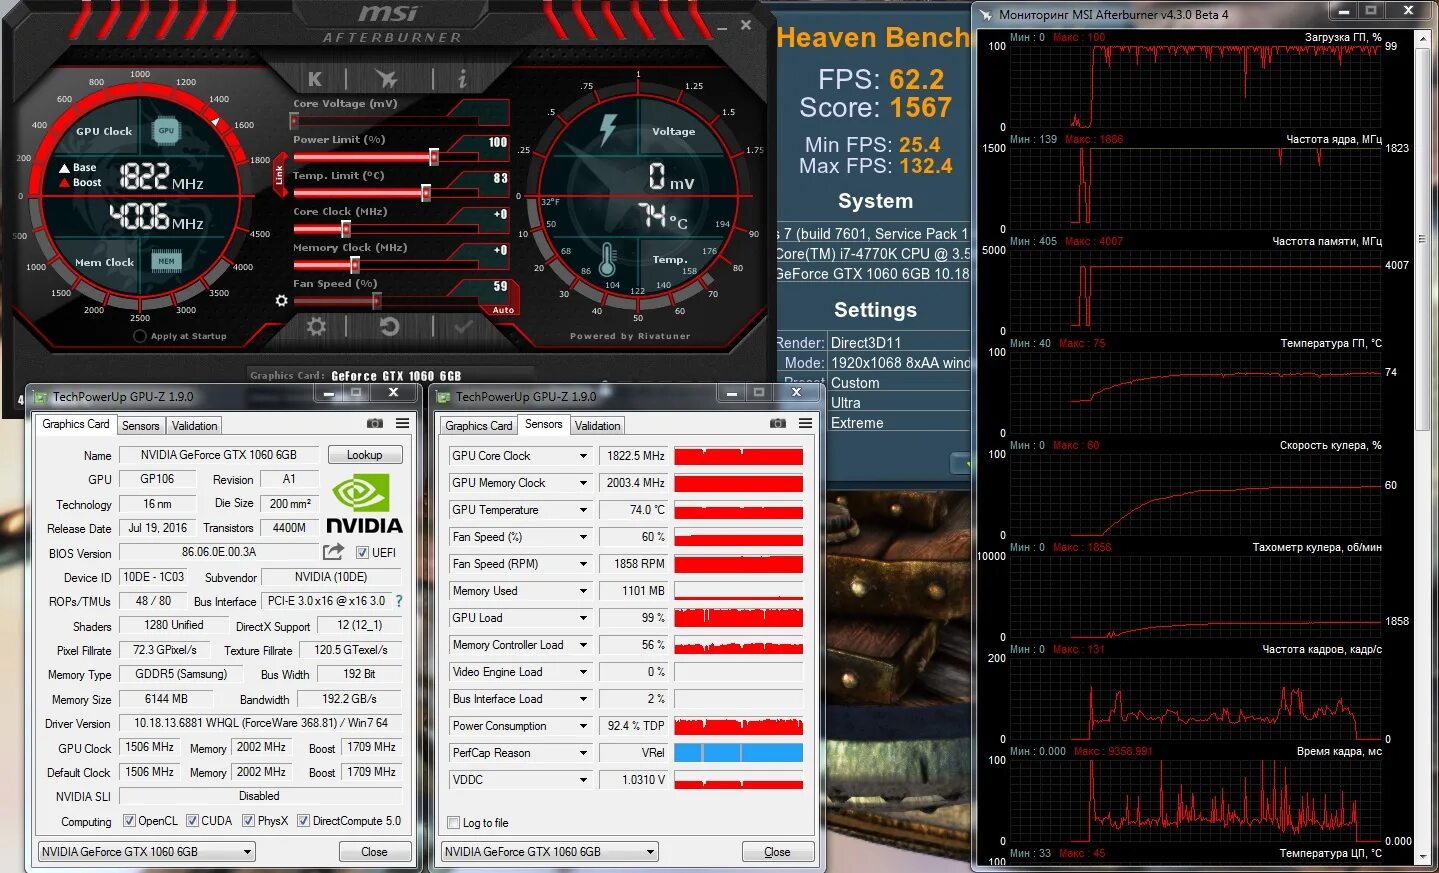Click the GPU-Z title icon in the Graphics Card window
1439x873 pixels.
click(40, 397)
